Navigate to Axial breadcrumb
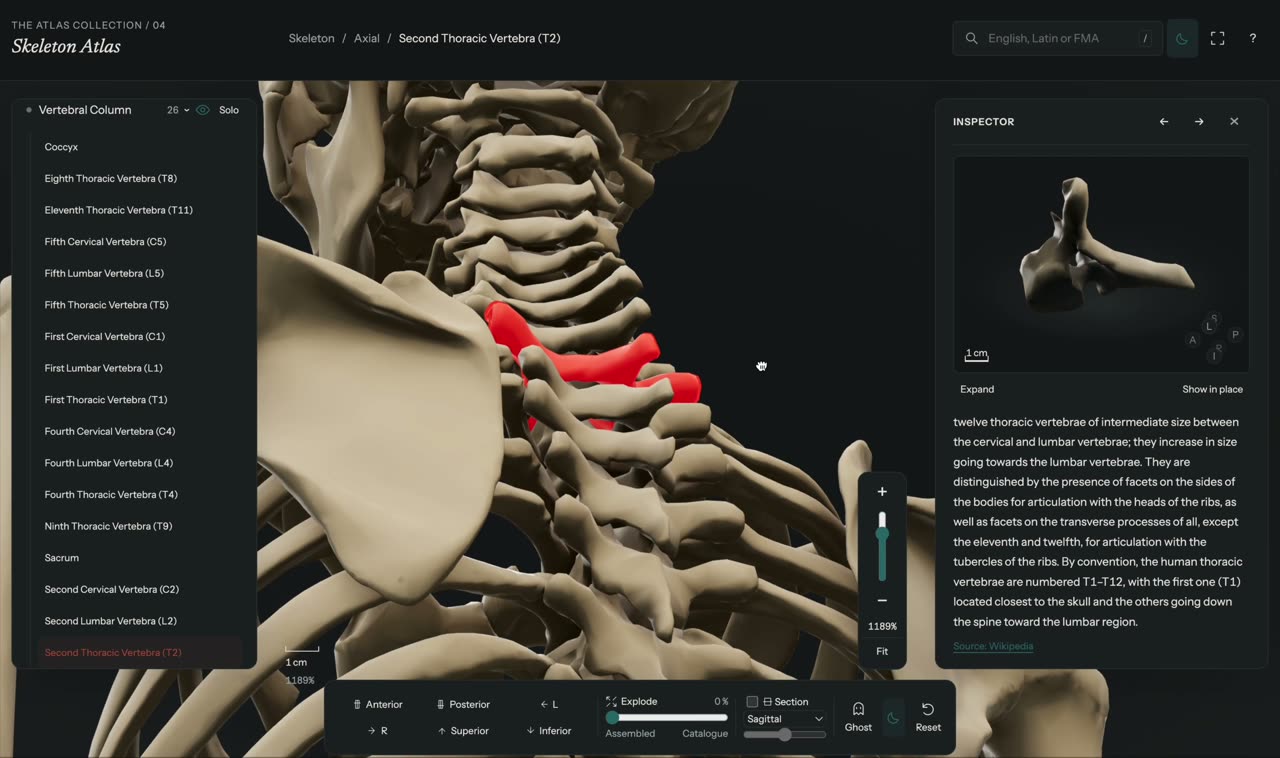This screenshot has height=758, width=1280. click(367, 38)
